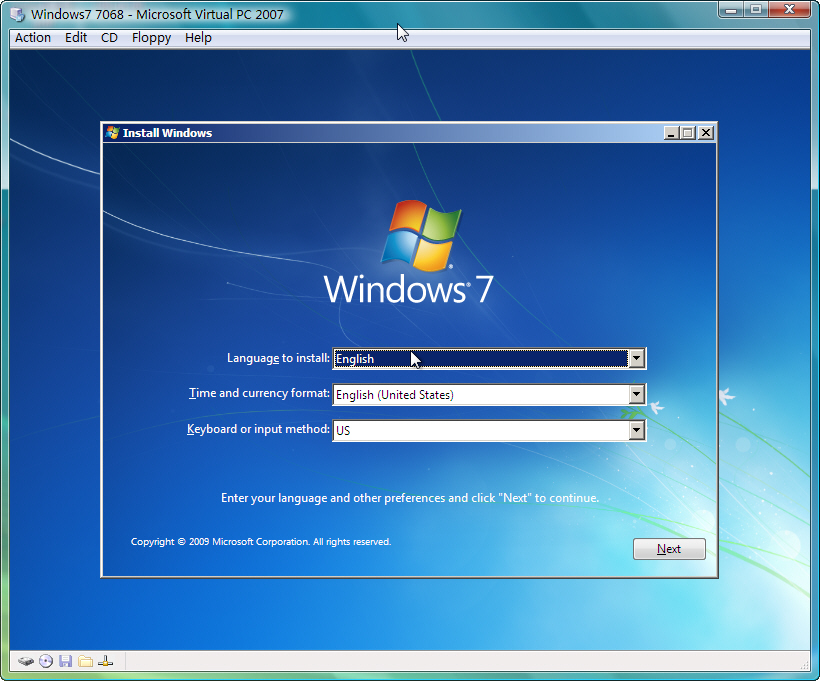Click the "Windows7 7068 - Microsoft Virtual PC 2007" title
820x681 pixels.
pyautogui.click(x=157, y=14)
